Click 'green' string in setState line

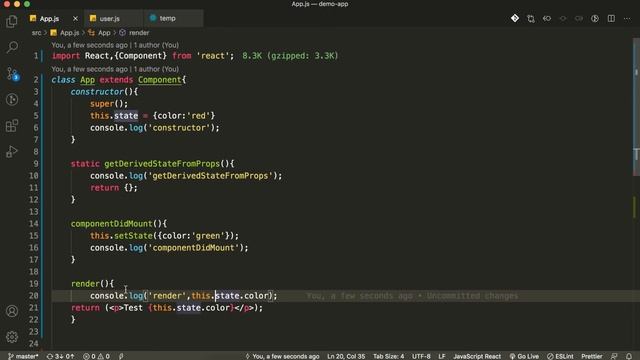tap(208, 236)
